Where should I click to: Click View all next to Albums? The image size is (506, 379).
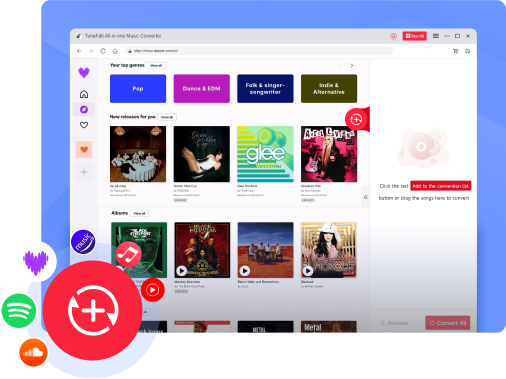(139, 213)
